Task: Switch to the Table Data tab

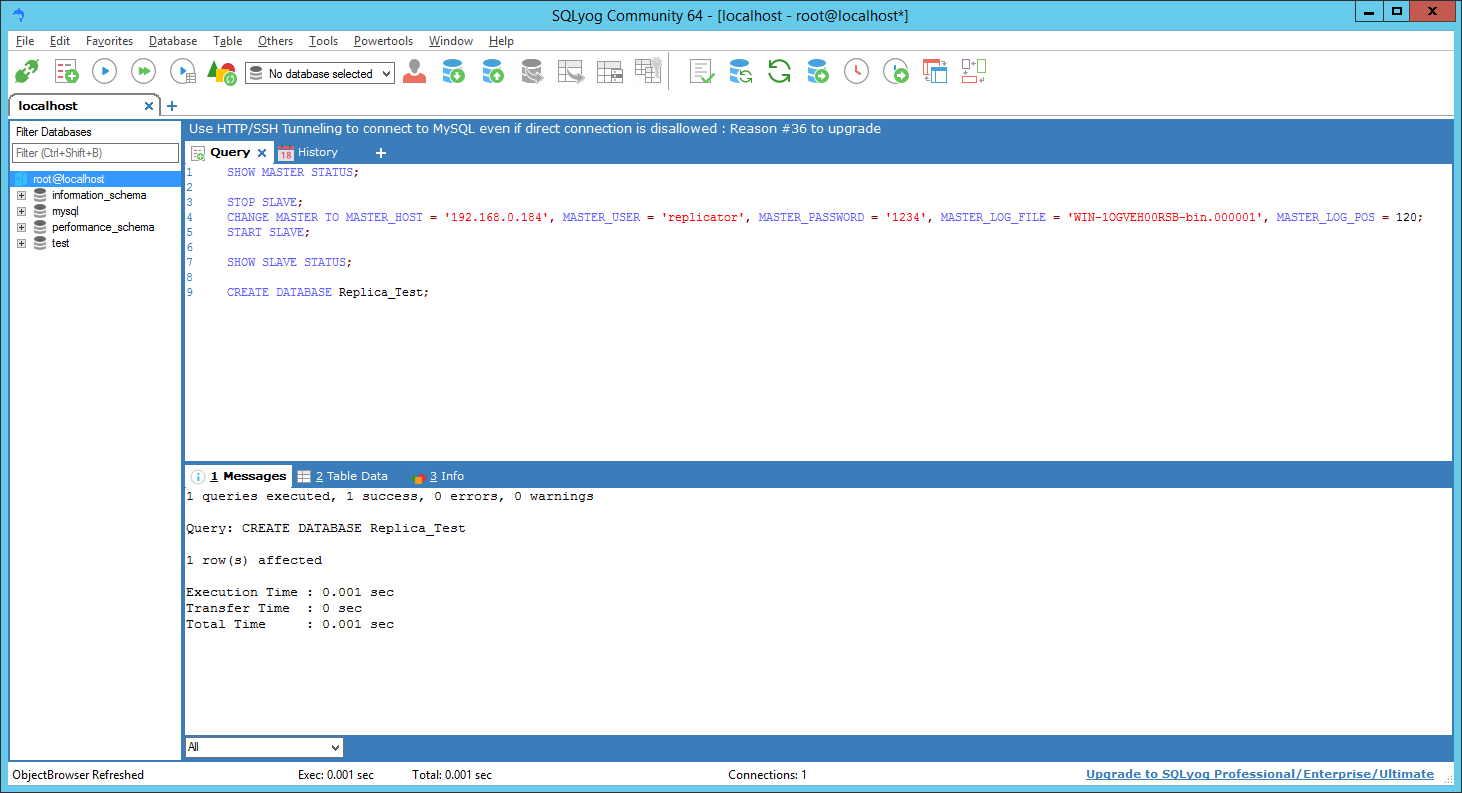Action: tap(342, 476)
